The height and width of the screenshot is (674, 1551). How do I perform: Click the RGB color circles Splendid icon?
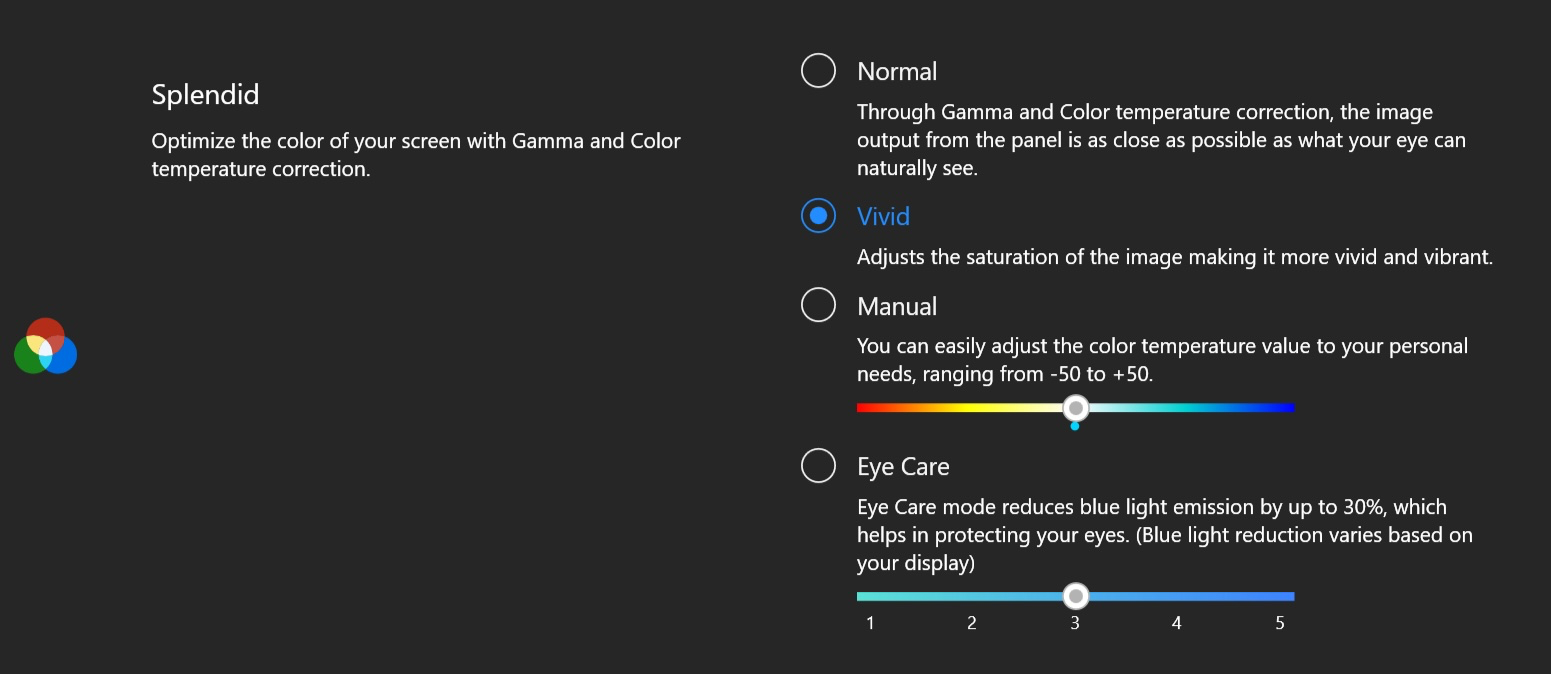tap(46, 346)
